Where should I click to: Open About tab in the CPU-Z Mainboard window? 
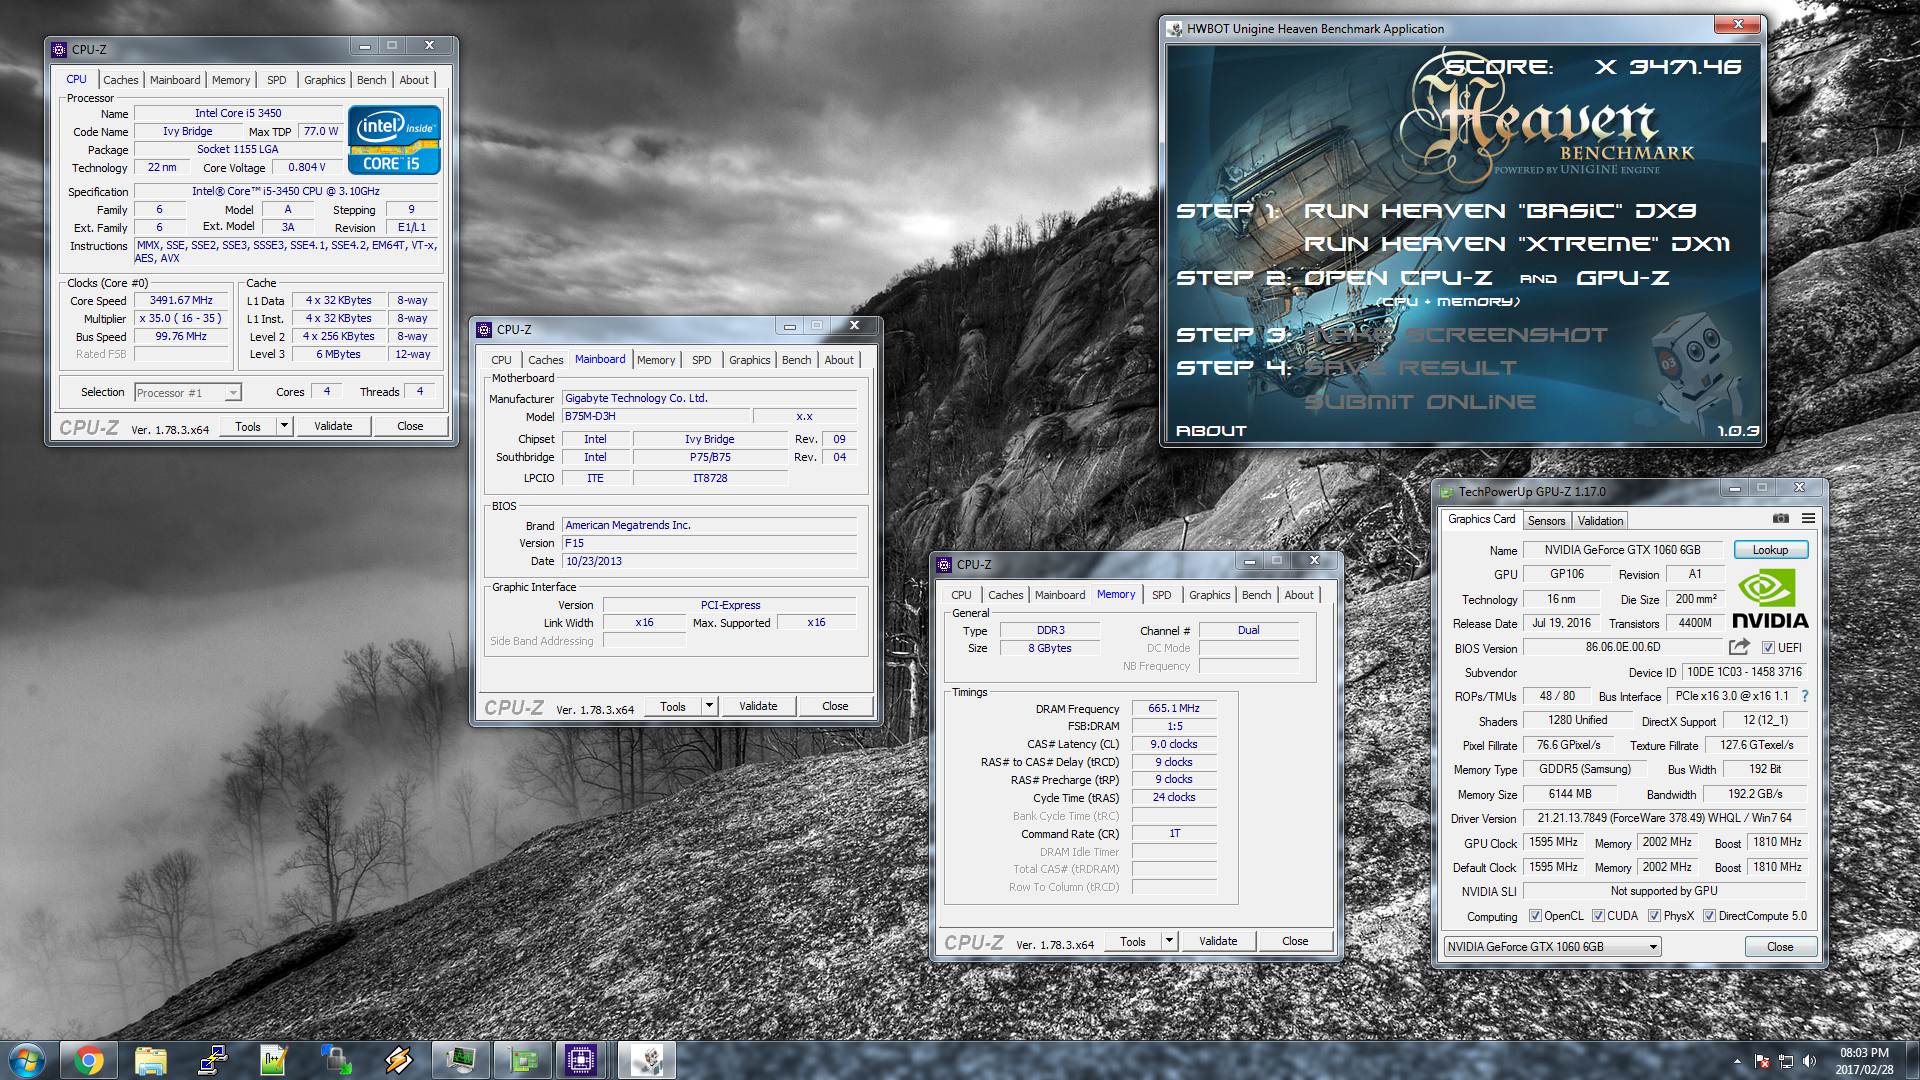click(839, 360)
